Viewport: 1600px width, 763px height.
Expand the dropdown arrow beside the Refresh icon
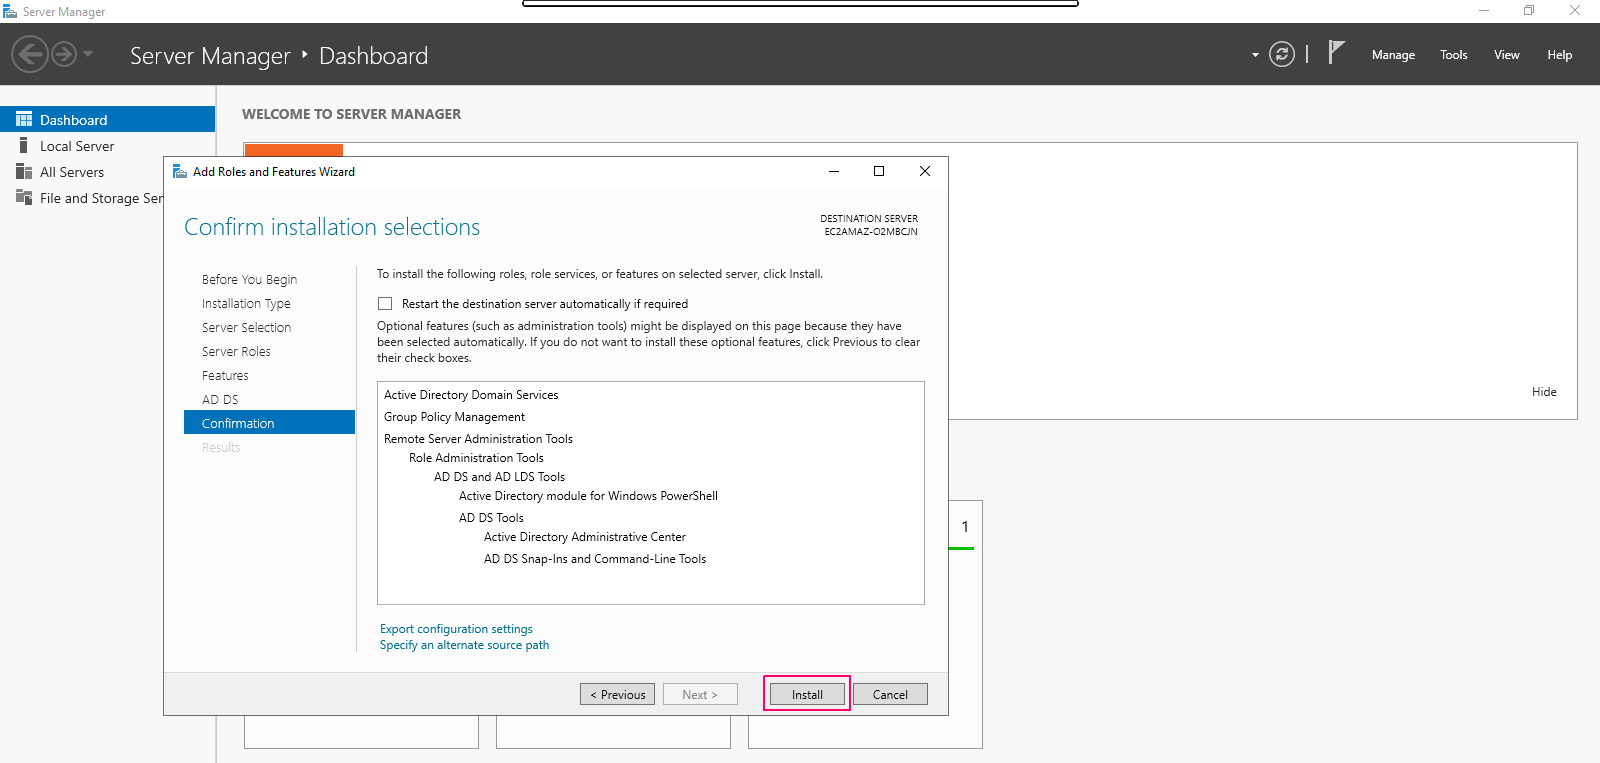(x=1255, y=55)
